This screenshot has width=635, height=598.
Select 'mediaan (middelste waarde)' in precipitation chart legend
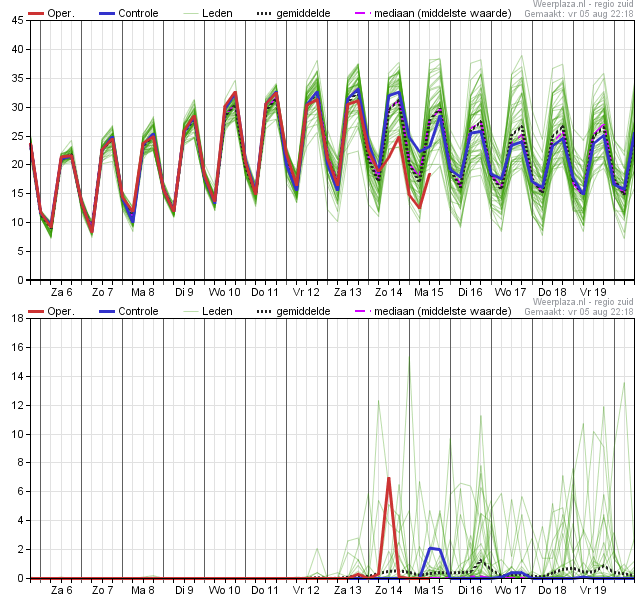click(443, 311)
